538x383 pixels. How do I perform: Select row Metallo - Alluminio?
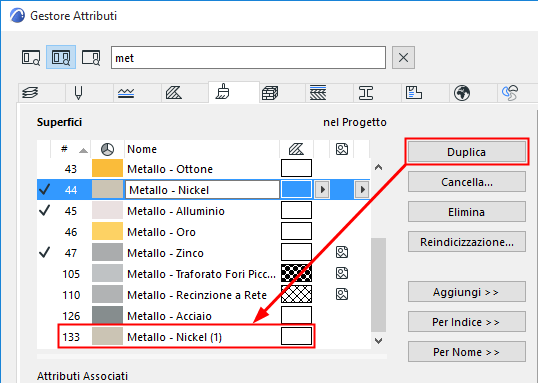point(203,211)
